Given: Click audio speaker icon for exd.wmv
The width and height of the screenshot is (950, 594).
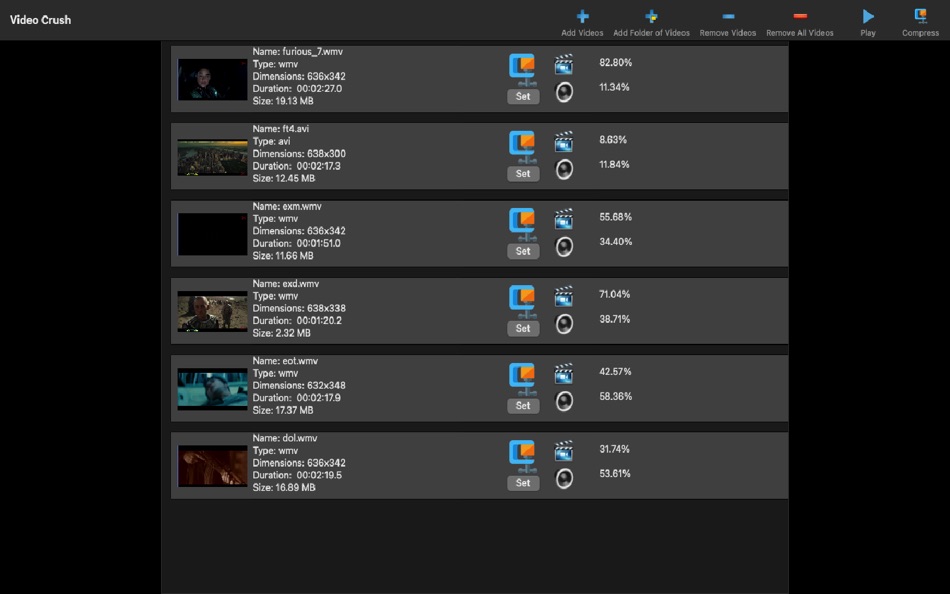Looking at the screenshot, I should click(x=564, y=324).
